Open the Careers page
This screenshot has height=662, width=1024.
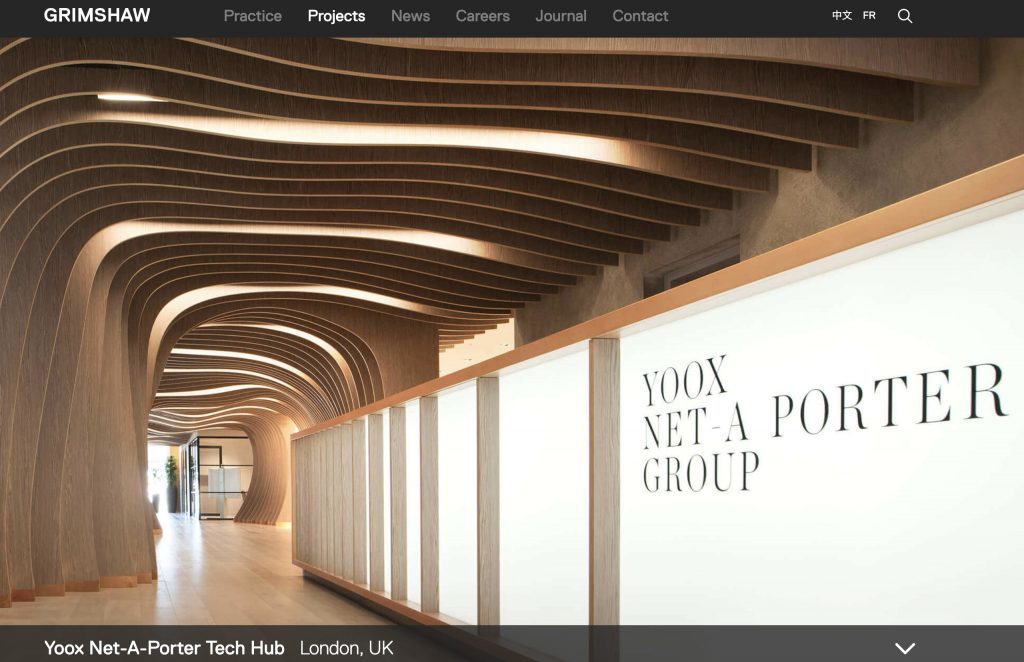pos(483,16)
